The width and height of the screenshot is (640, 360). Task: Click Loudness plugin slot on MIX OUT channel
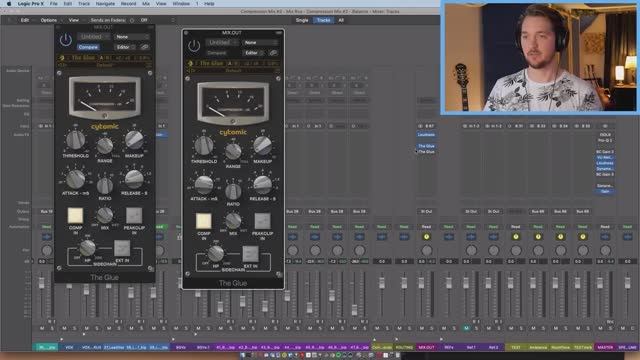pos(427,134)
